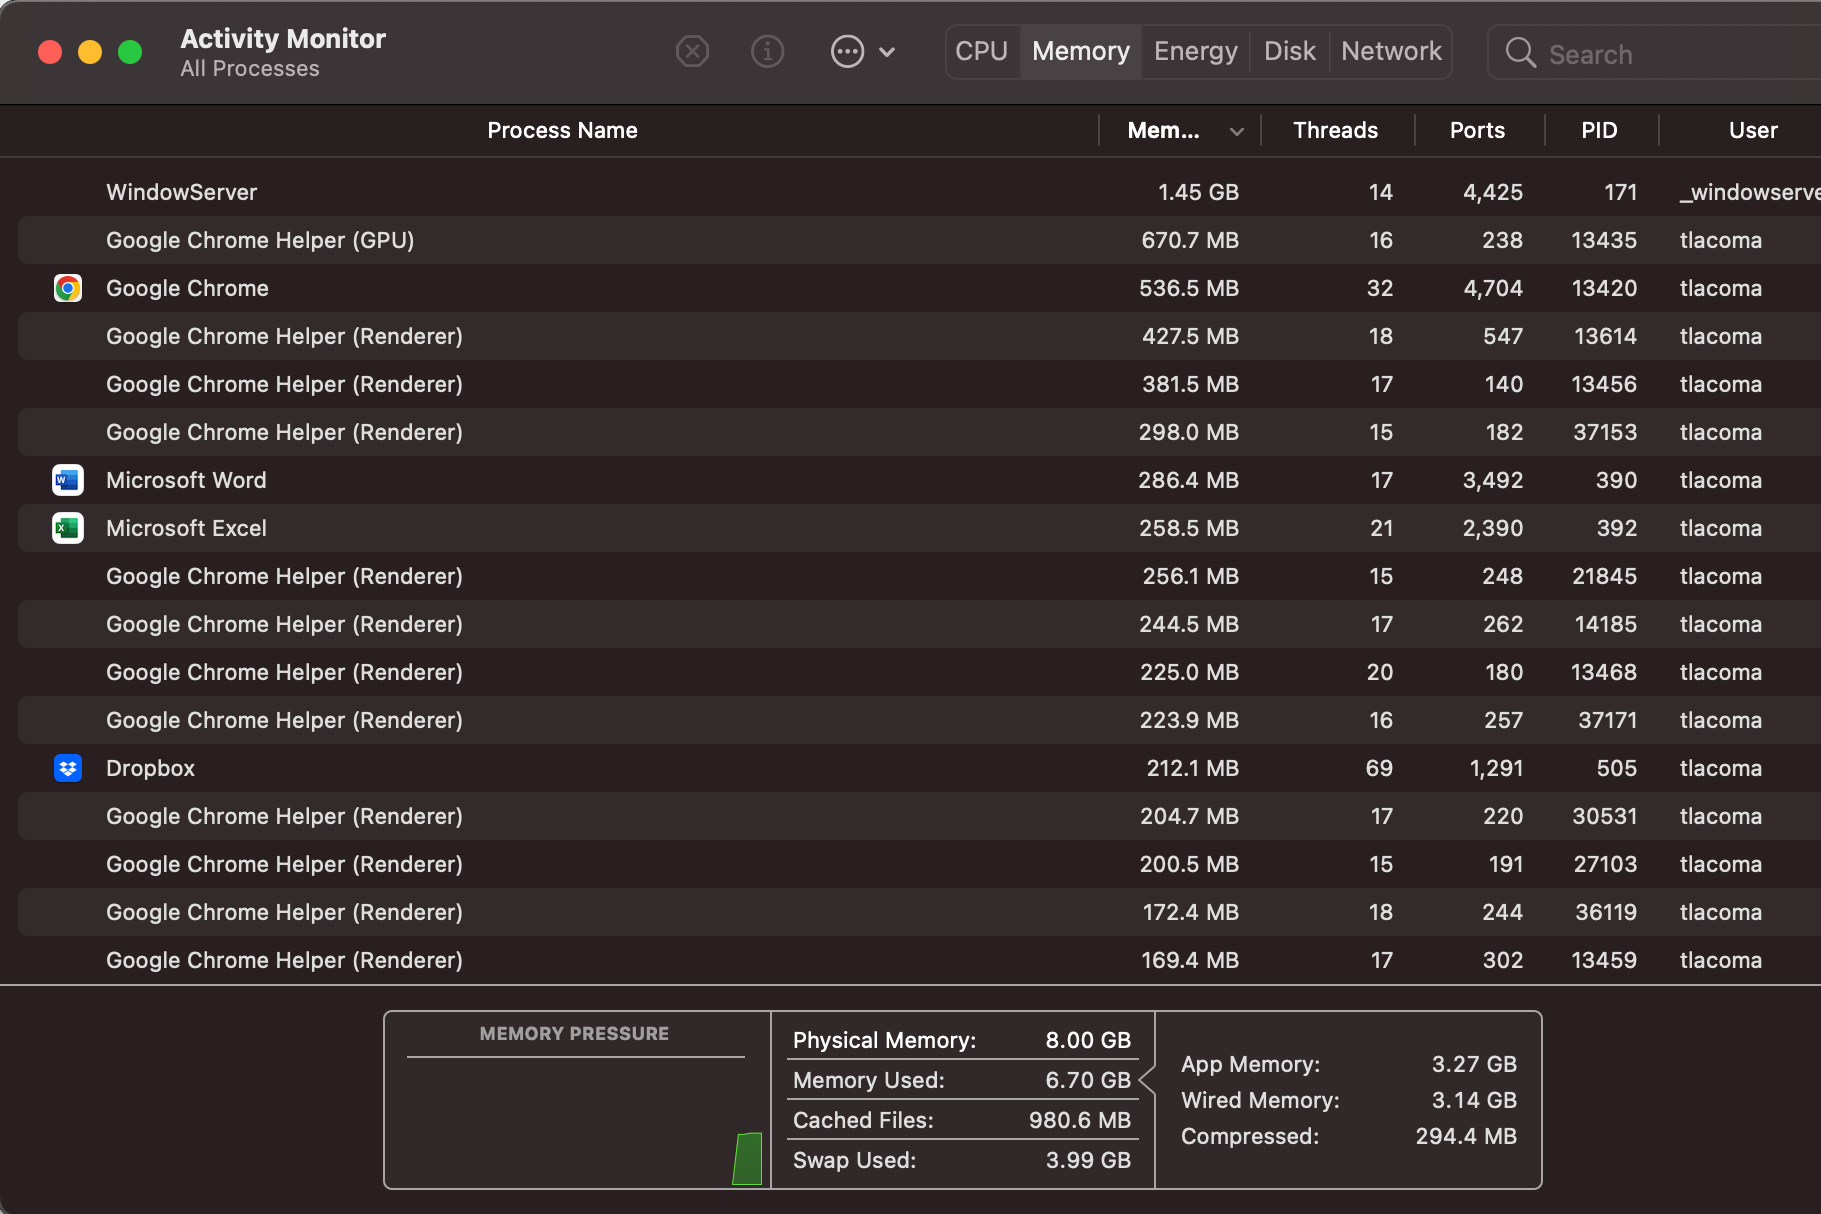Click the Microsoft Excel app icon
This screenshot has height=1214, width=1821.
(67, 528)
